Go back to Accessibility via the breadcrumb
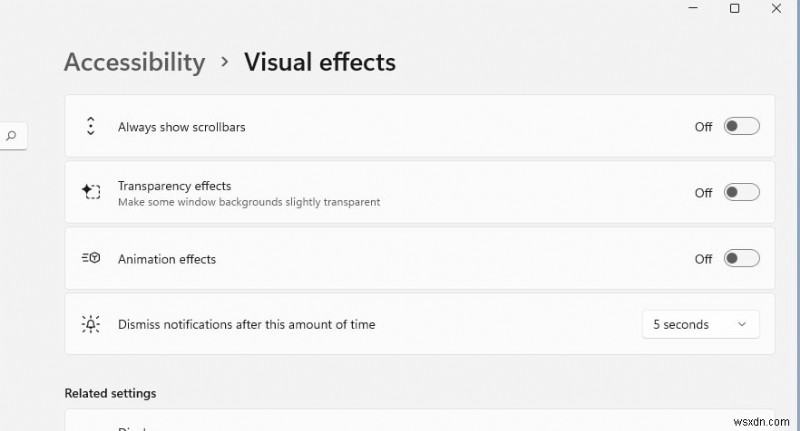The width and height of the screenshot is (800, 431). [134, 62]
